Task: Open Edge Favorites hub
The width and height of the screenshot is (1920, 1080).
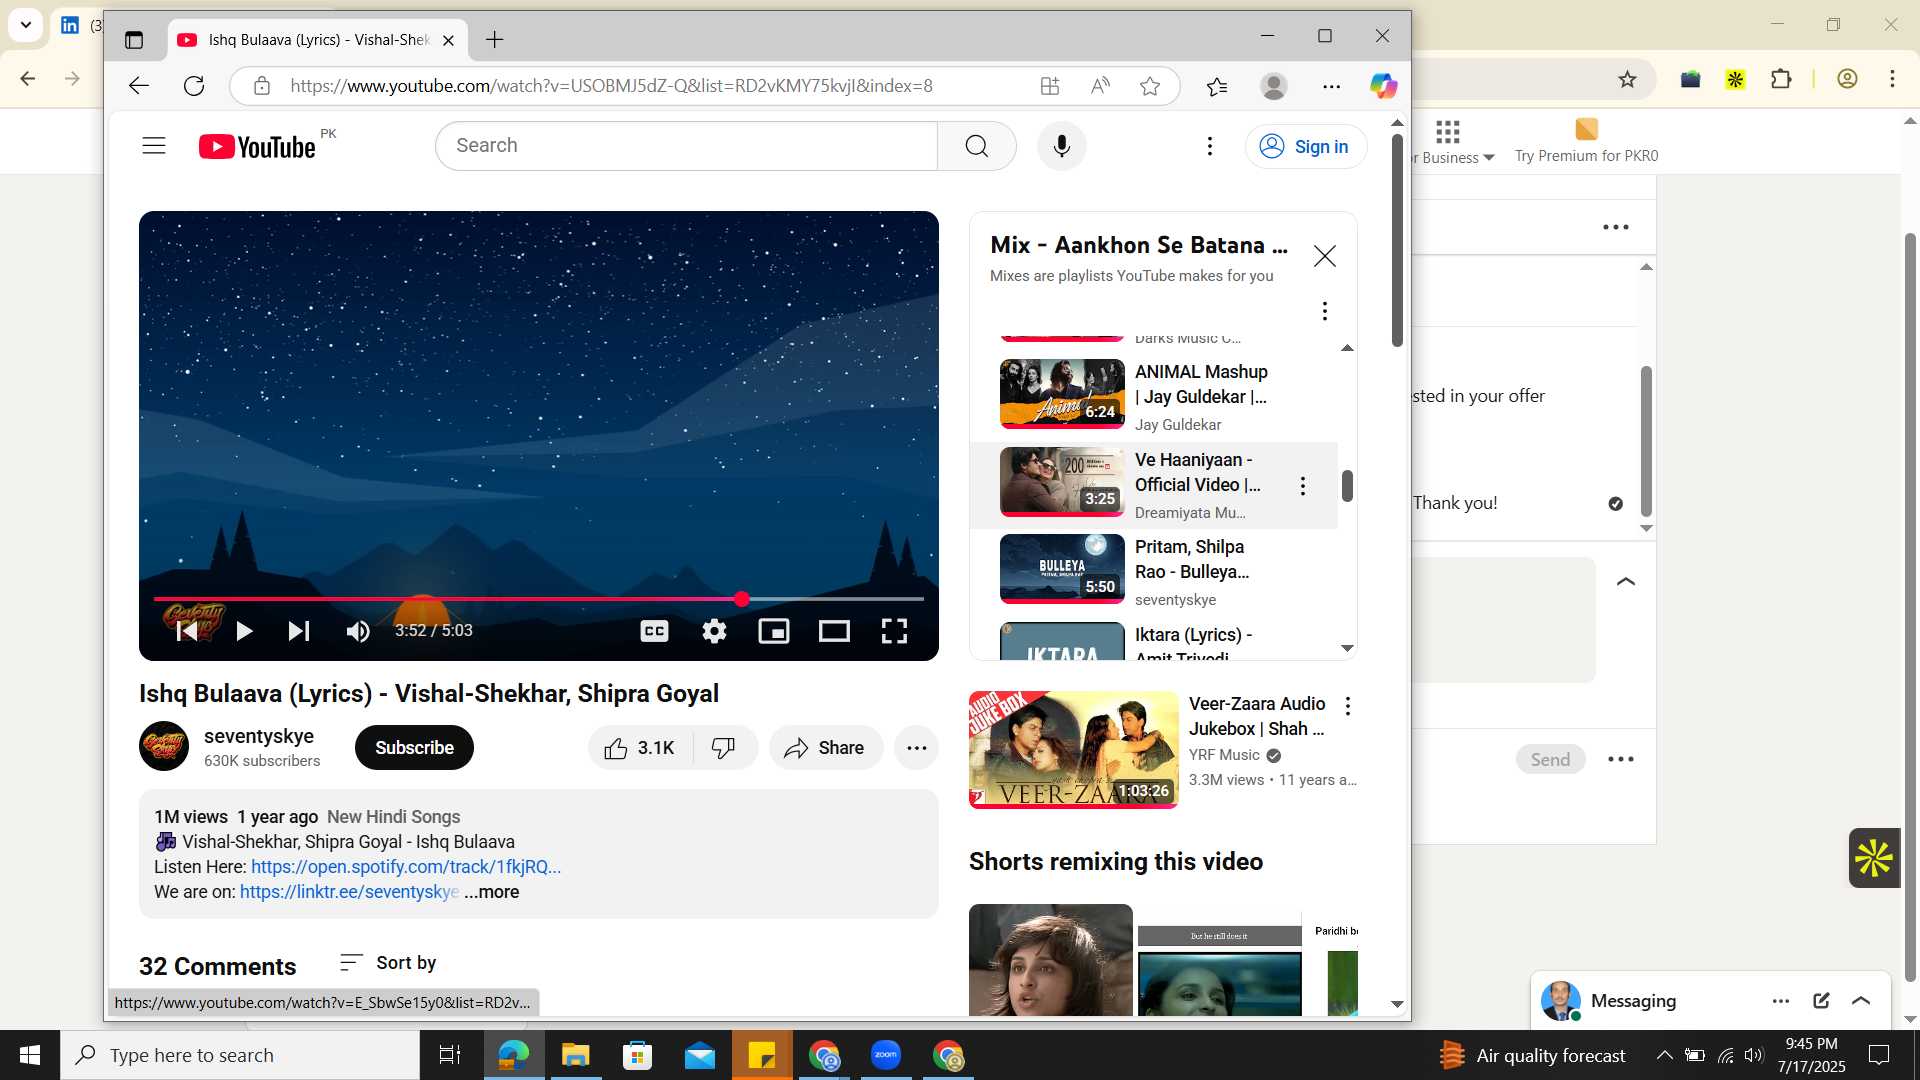Action: 1217,86
